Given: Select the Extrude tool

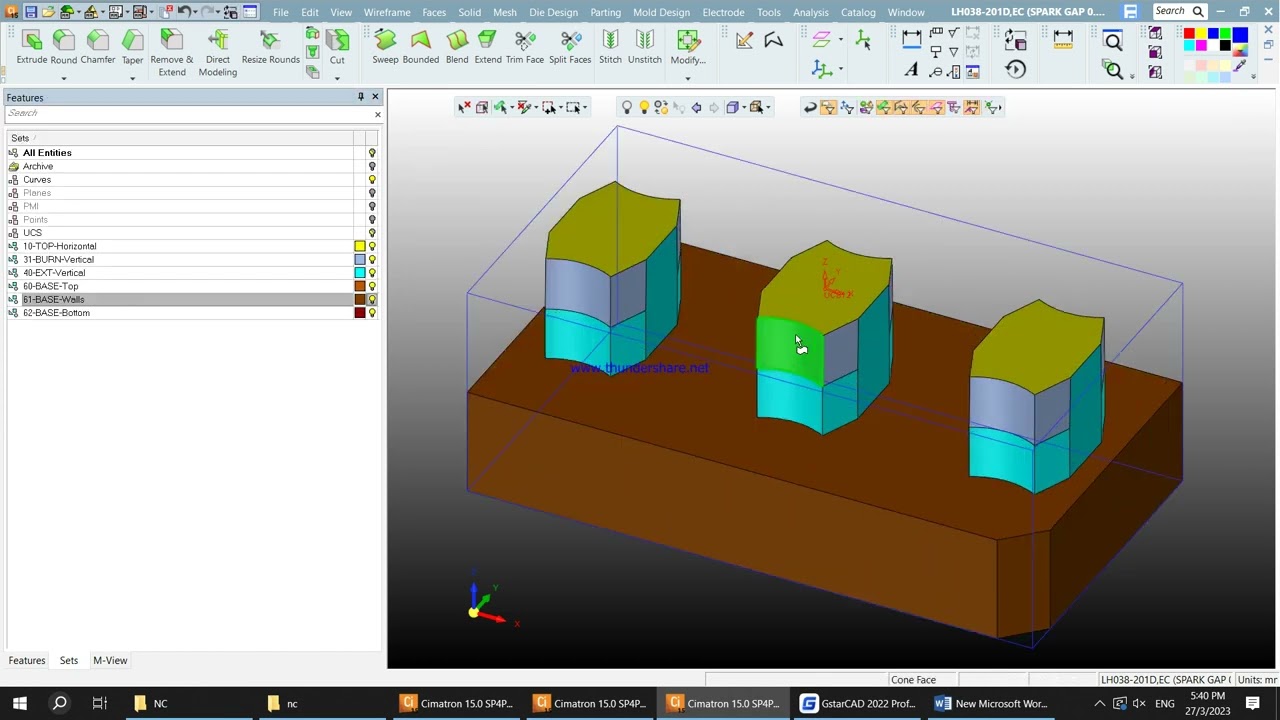Looking at the screenshot, I should 31,48.
